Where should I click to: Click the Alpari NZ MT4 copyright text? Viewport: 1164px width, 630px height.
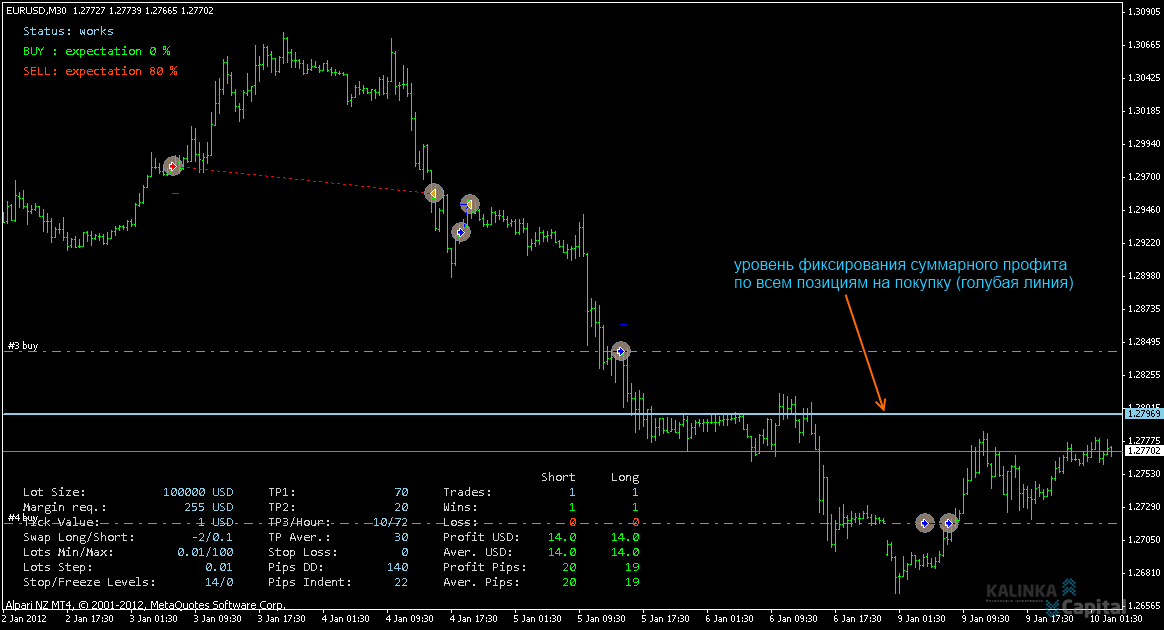(x=146, y=605)
